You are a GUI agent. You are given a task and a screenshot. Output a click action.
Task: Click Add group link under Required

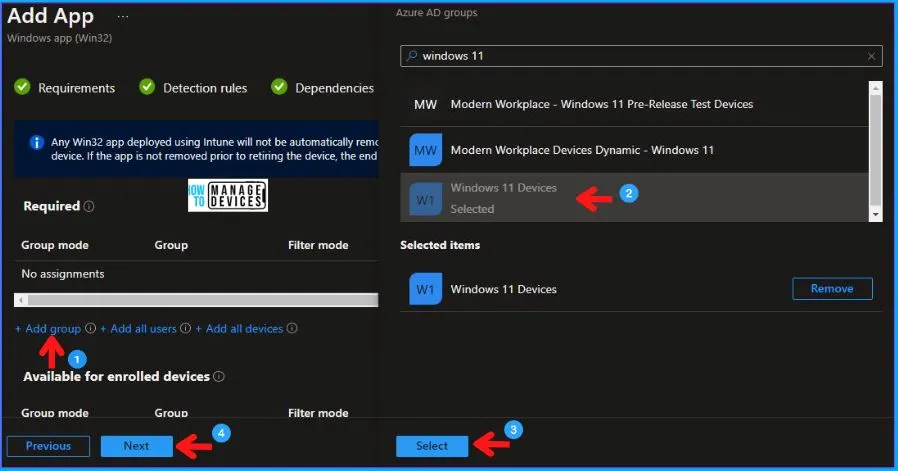pos(48,329)
